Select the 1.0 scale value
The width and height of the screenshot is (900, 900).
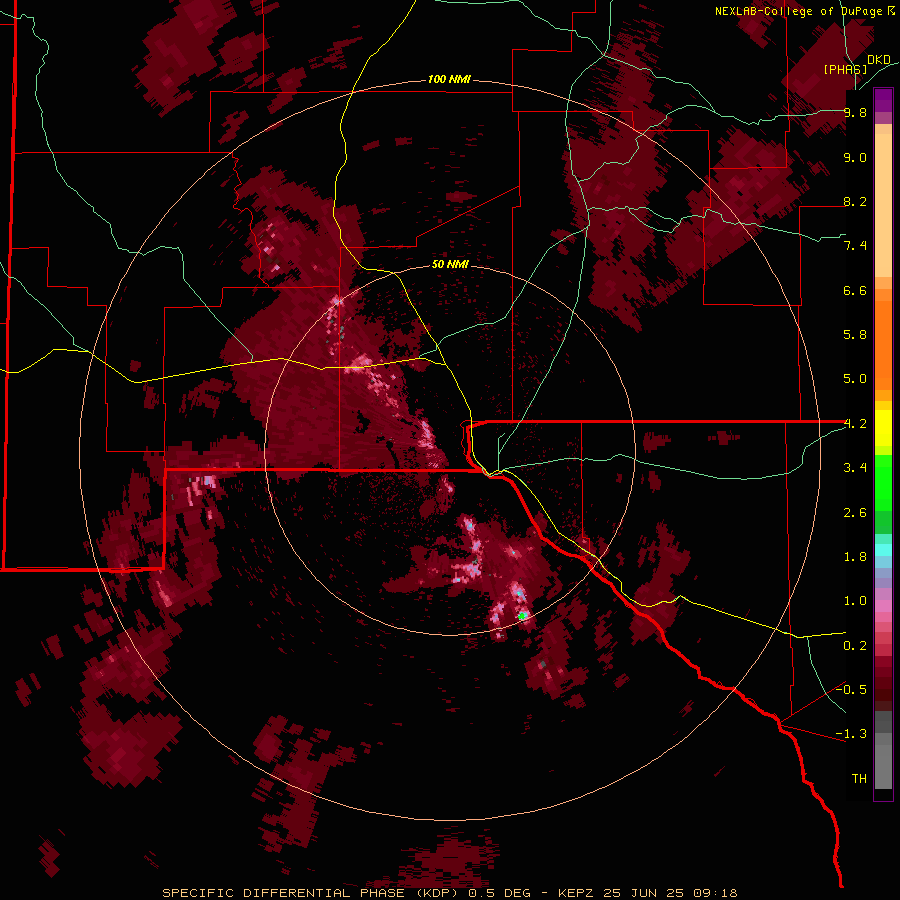point(855,601)
